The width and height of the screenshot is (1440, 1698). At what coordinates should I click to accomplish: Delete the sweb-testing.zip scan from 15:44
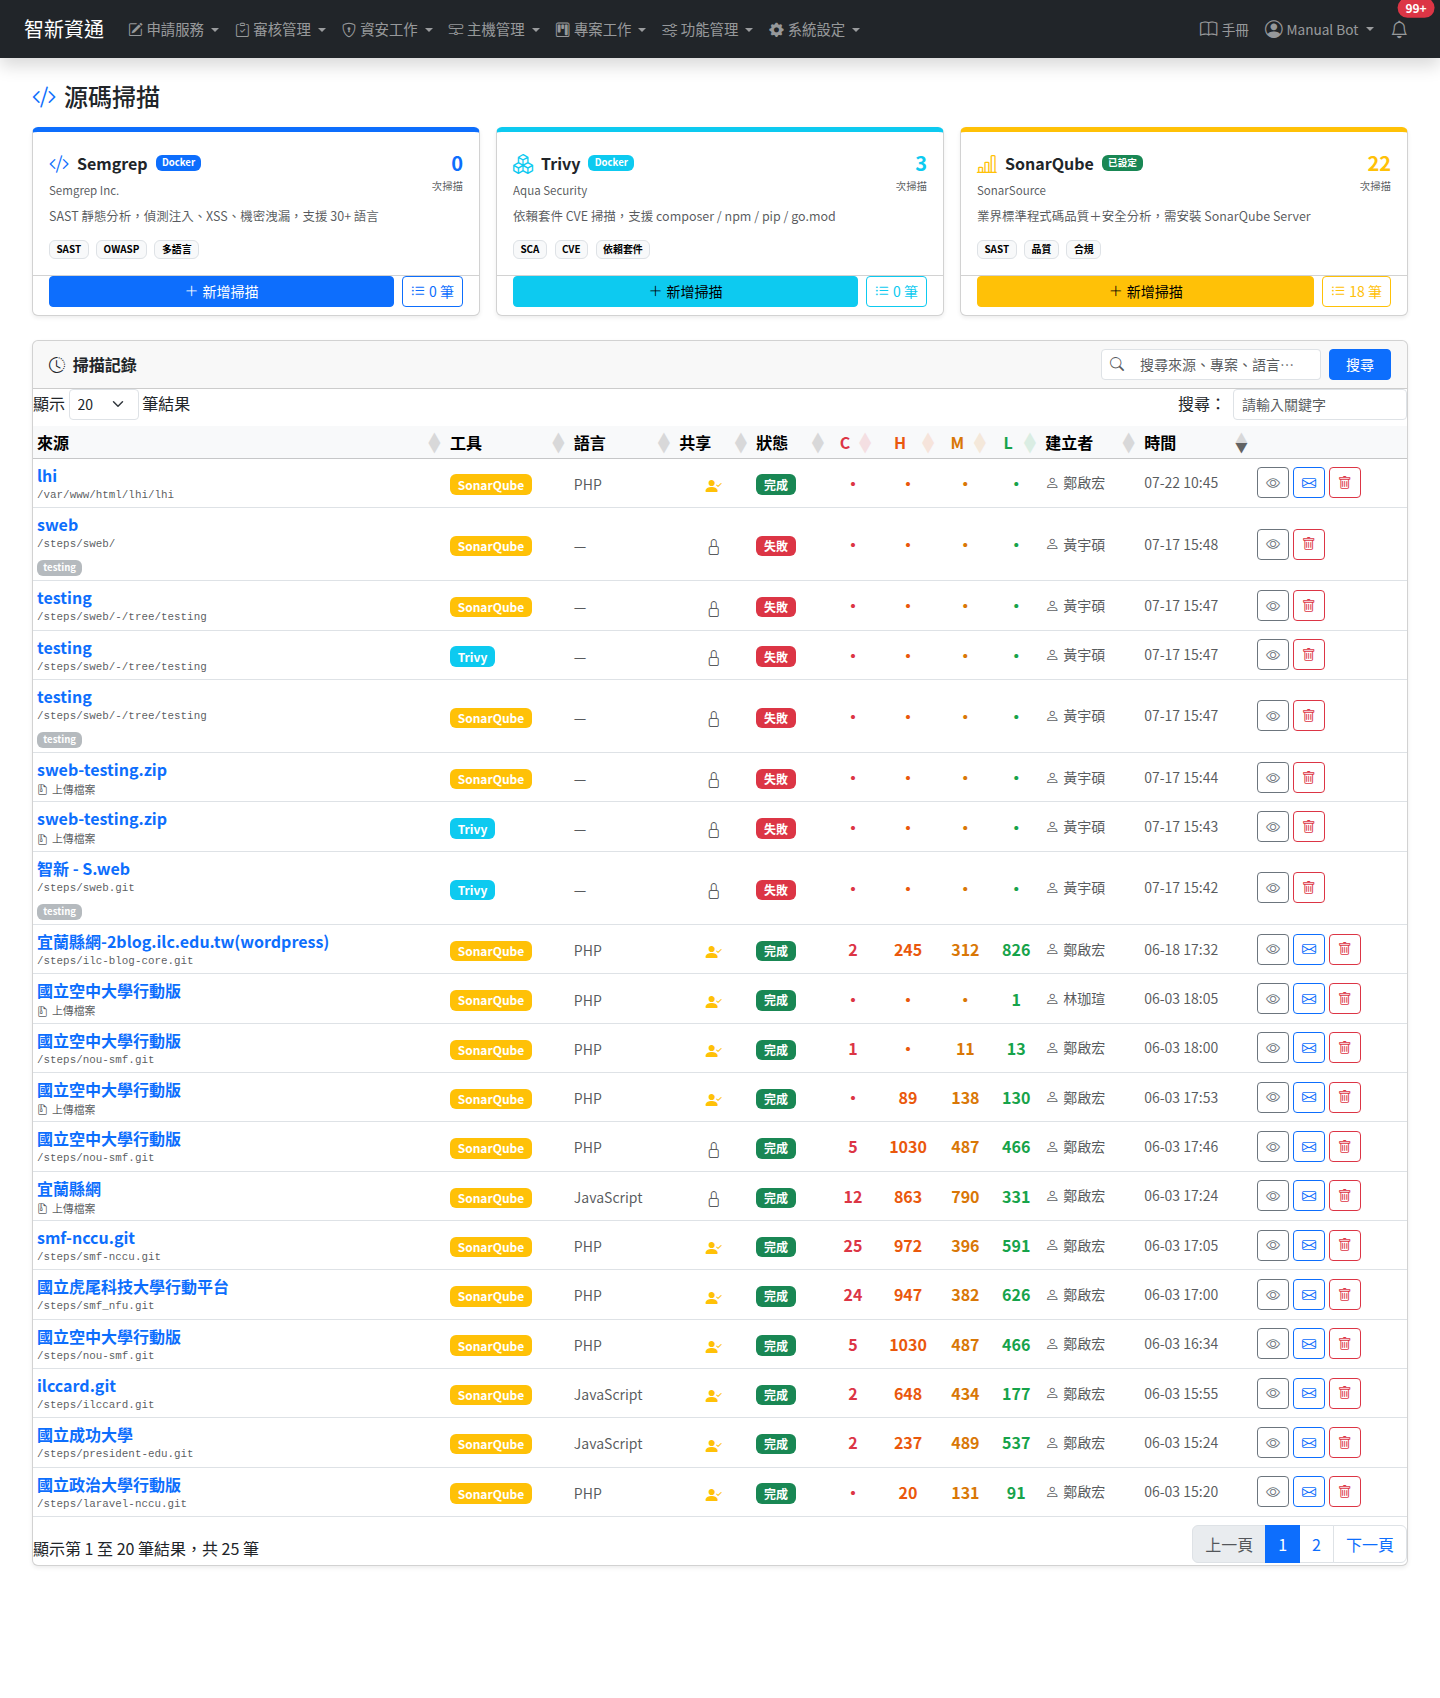1309,778
